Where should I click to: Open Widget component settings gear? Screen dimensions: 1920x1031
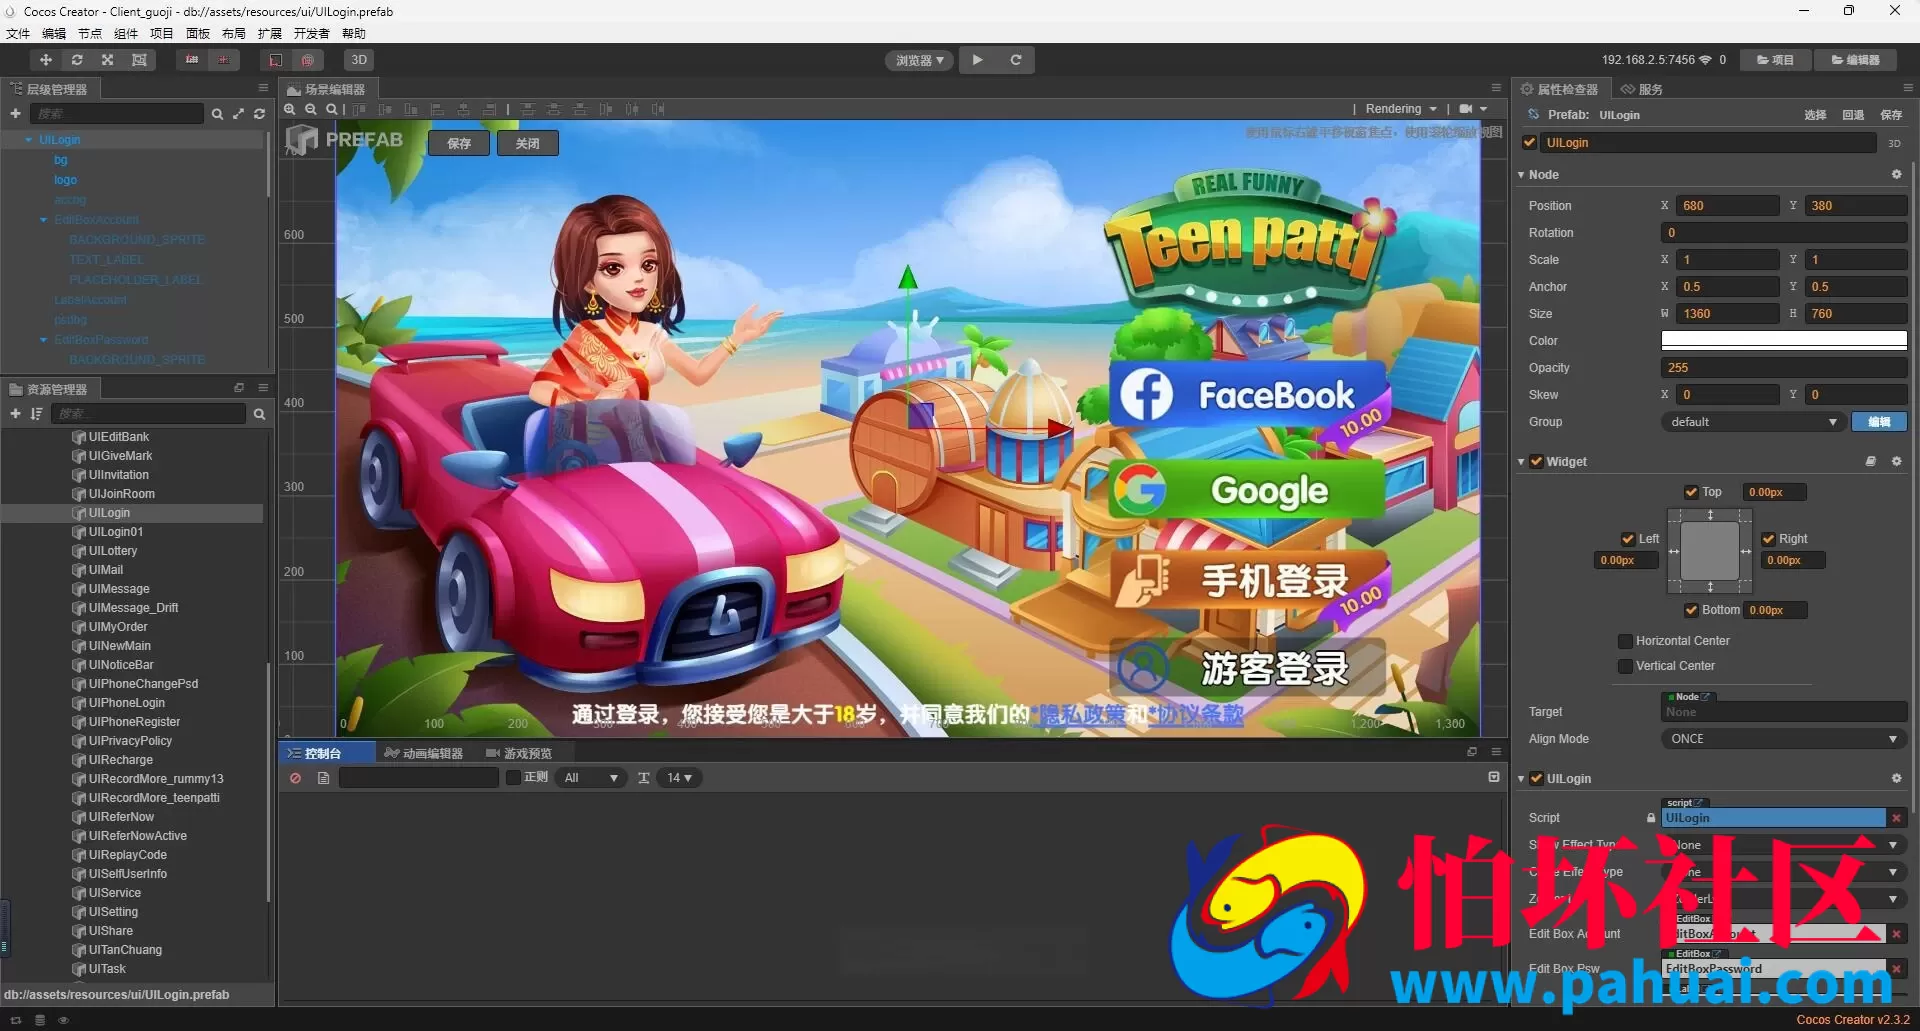coord(1896,461)
